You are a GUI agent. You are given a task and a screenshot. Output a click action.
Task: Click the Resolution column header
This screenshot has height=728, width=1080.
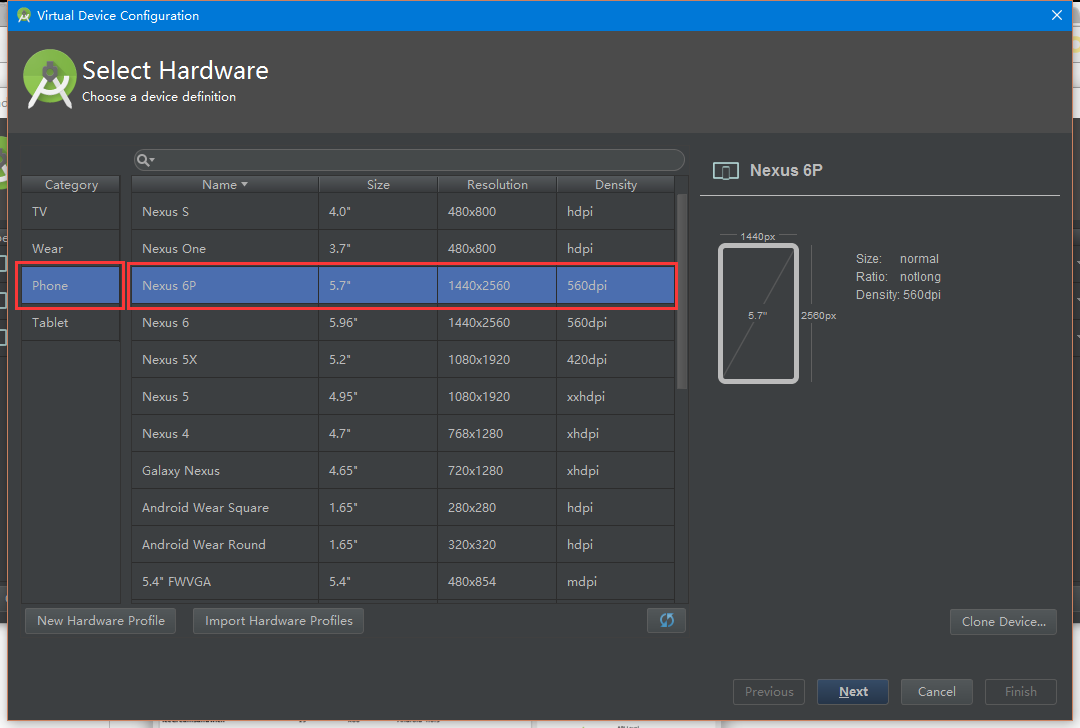point(497,184)
